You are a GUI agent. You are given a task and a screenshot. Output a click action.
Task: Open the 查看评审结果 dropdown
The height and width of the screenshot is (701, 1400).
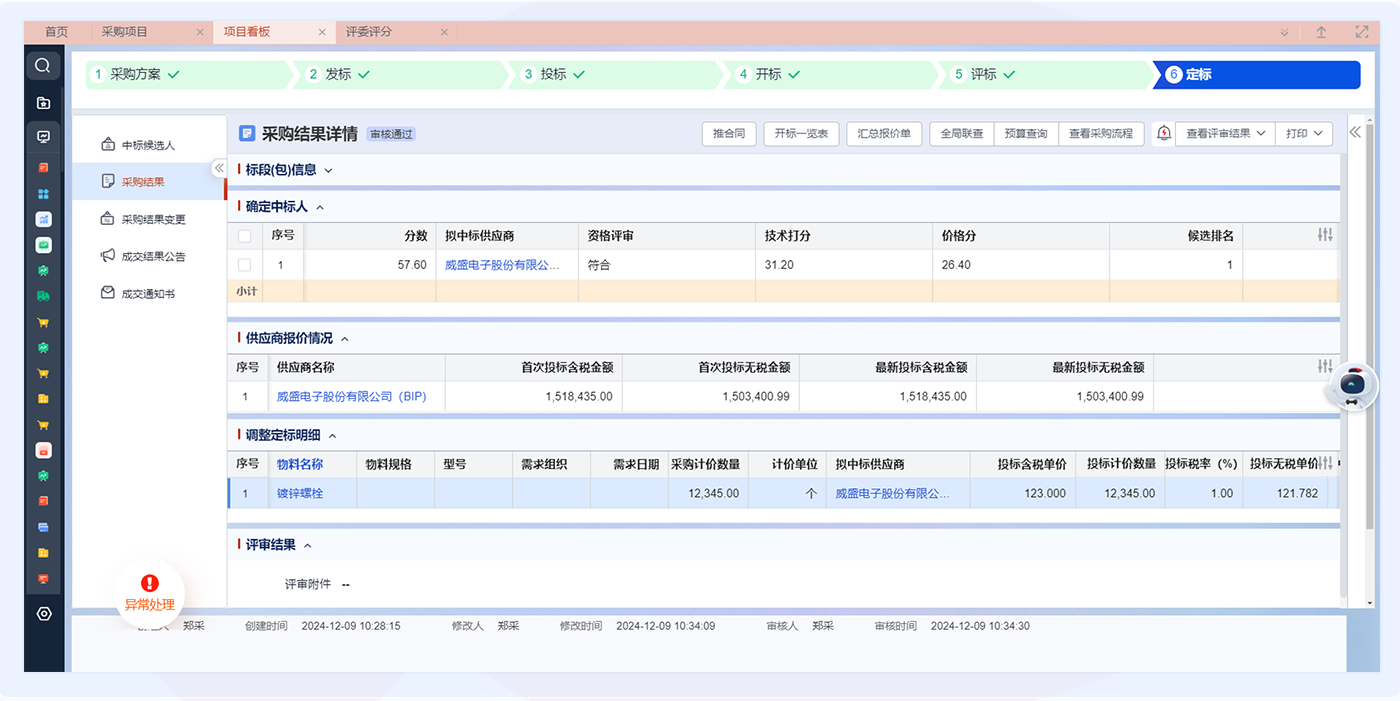point(1225,133)
